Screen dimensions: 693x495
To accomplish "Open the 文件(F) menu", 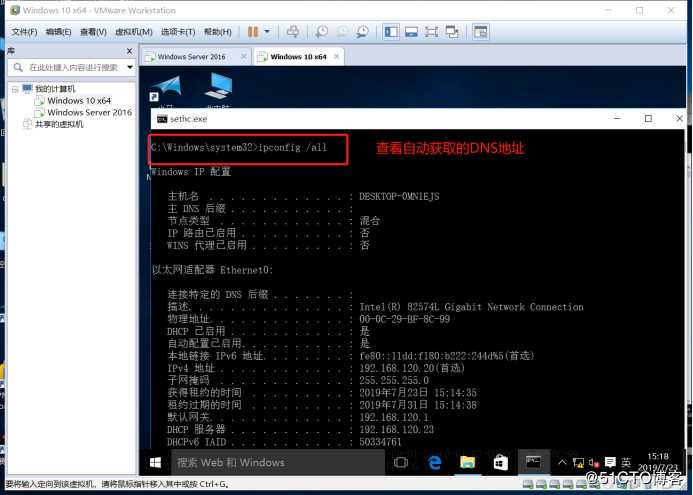I will (24, 32).
